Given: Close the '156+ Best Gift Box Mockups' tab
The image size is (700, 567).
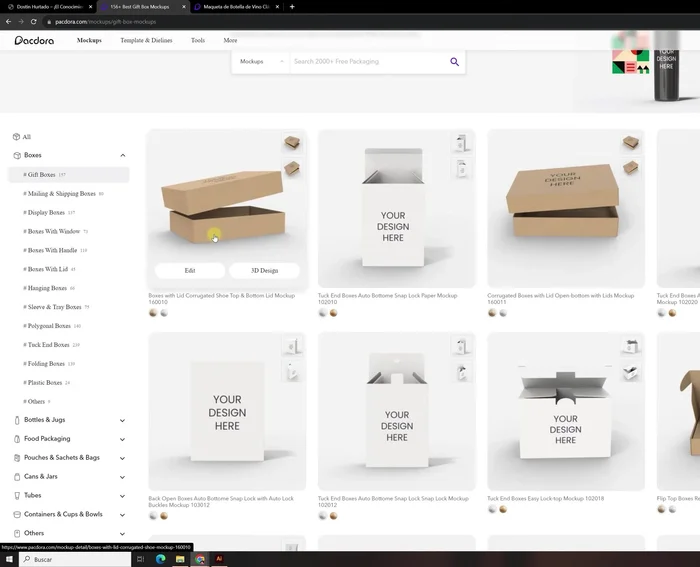Looking at the screenshot, I should pos(184,7).
